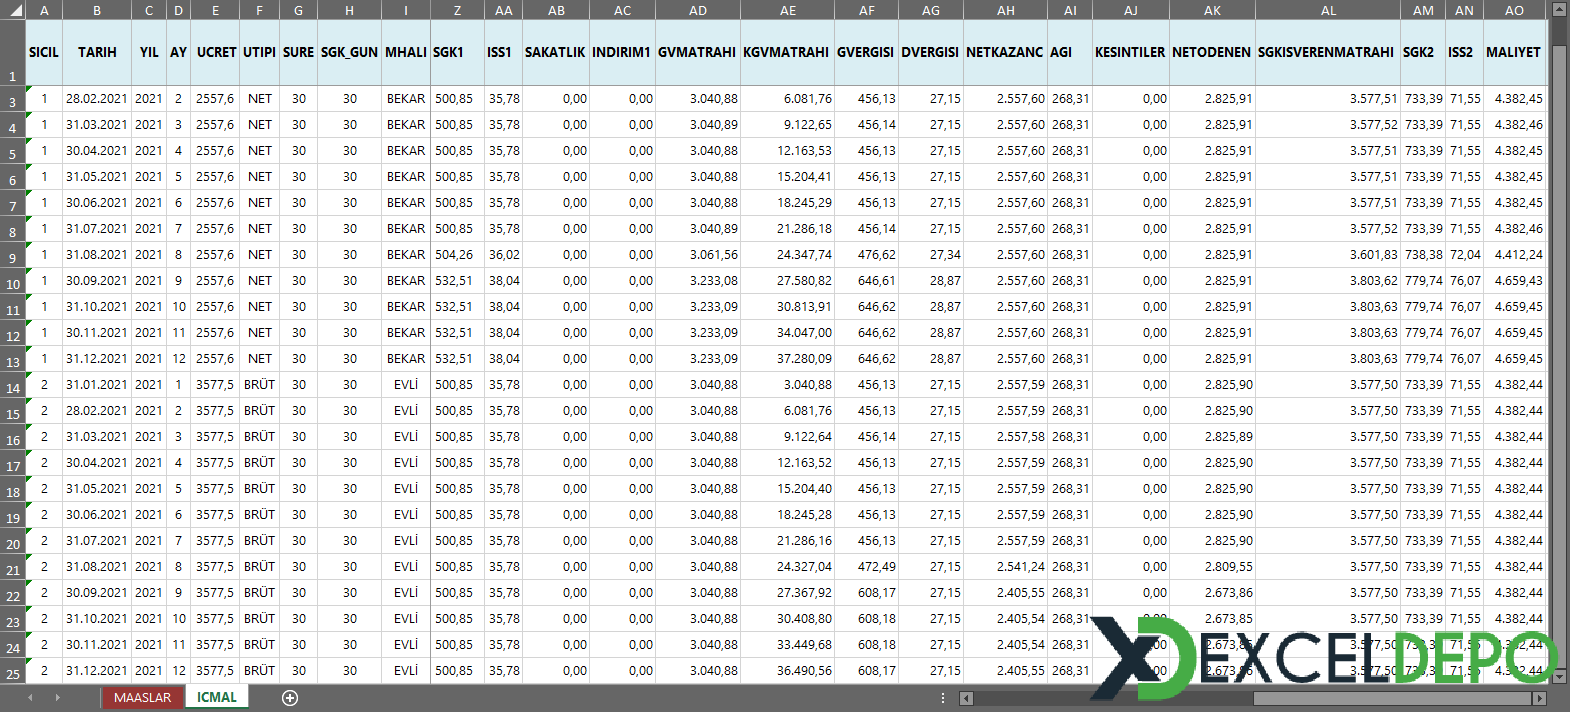Click the MALIYET header cell
The width and height of the screenshot is (1570, 712).
pos(1514,52)
